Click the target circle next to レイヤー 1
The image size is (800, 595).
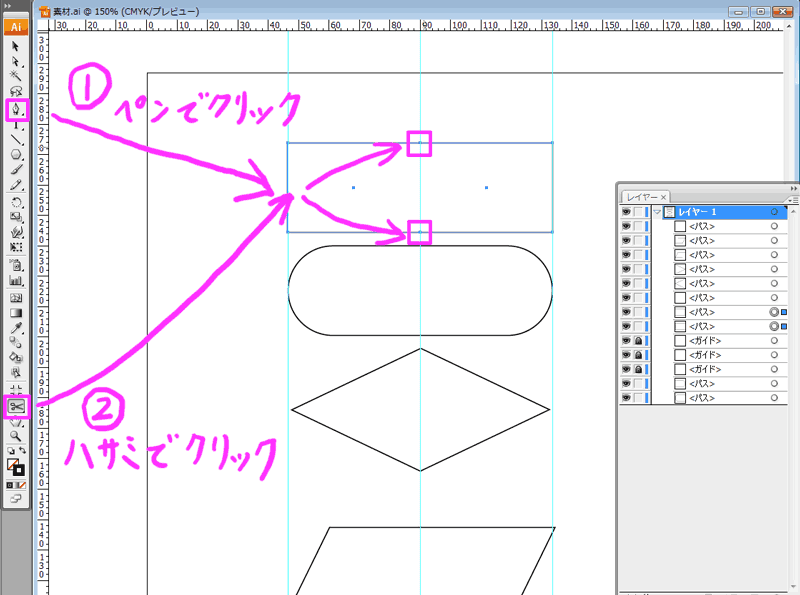coord(775,211)
